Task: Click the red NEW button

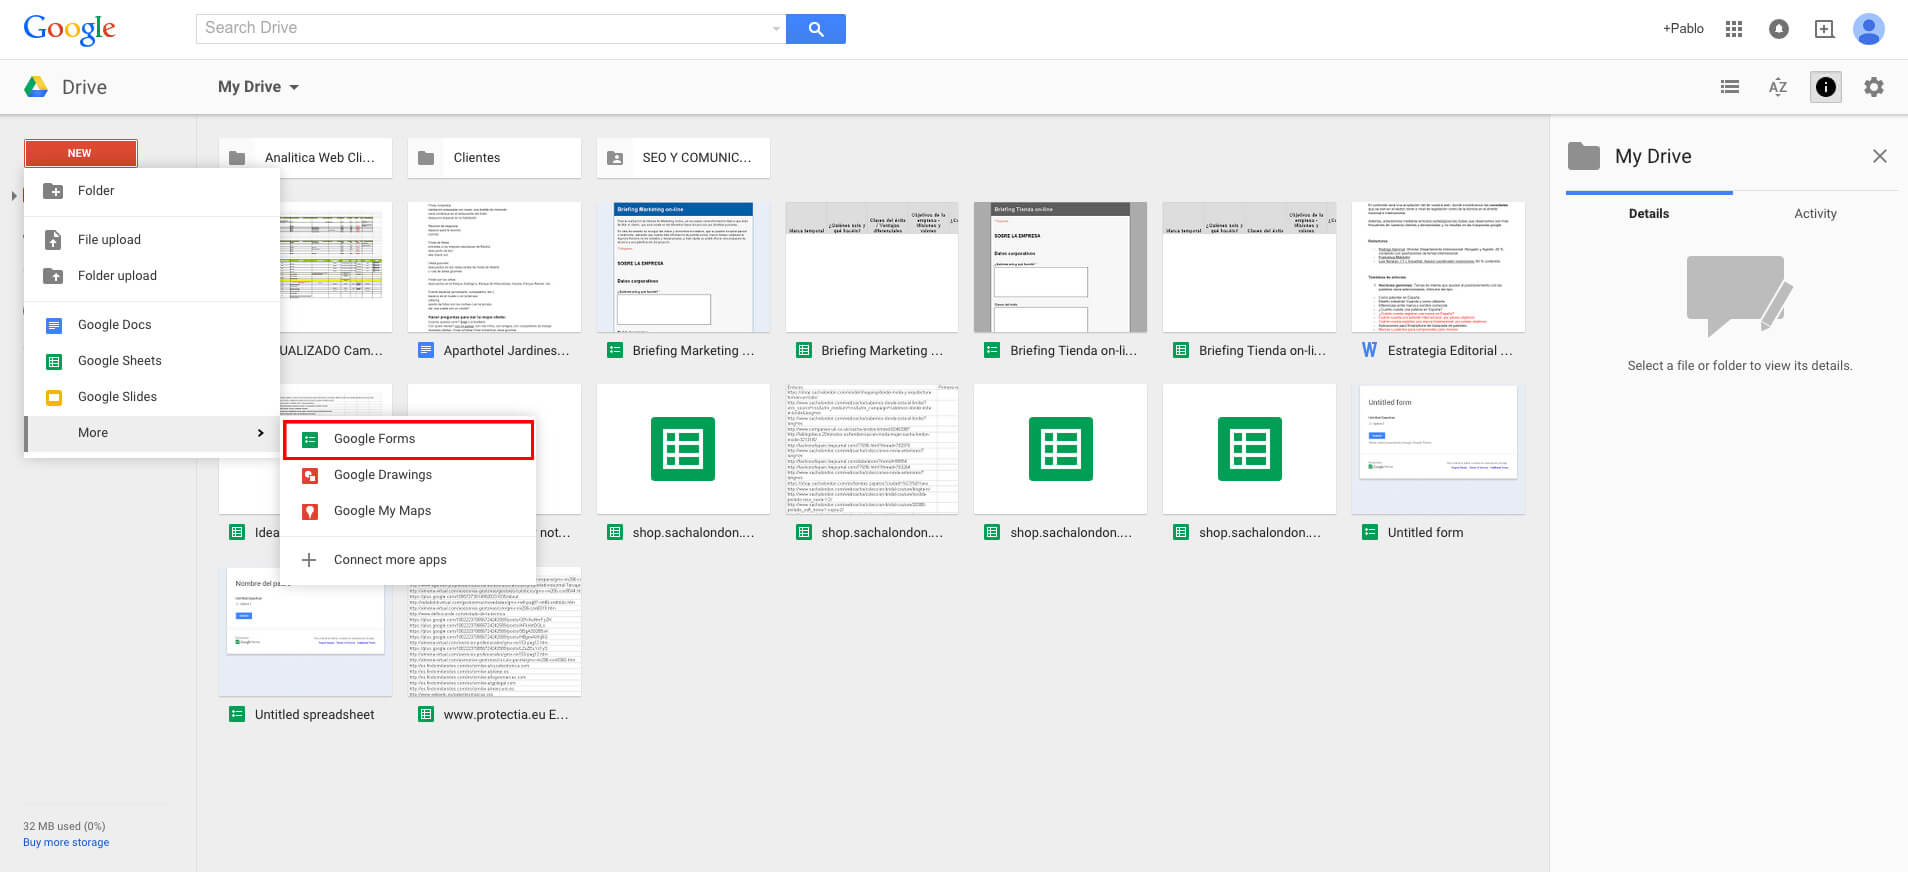Action: tap(80, 153)
